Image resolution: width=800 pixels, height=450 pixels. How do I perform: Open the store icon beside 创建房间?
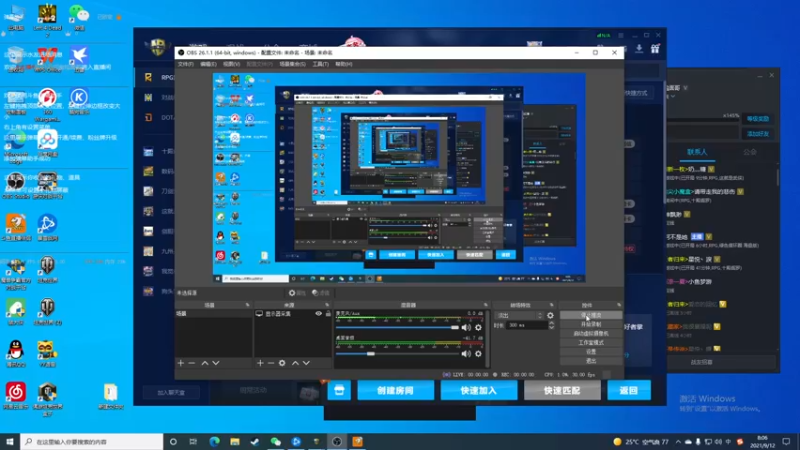click(x=339, y=390)
